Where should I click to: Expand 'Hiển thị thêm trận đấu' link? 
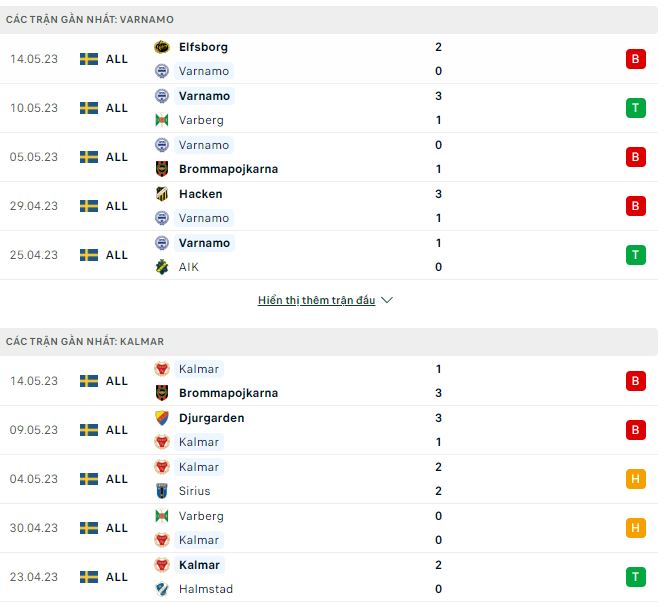point(316,300)
